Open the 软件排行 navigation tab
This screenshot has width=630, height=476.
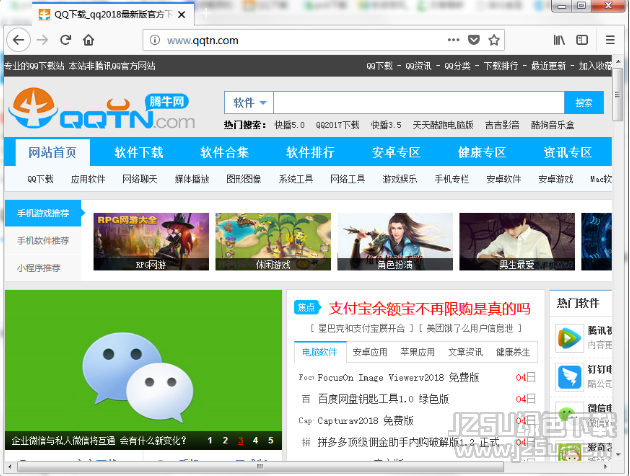pyautogui.click(x=310, y=152)
